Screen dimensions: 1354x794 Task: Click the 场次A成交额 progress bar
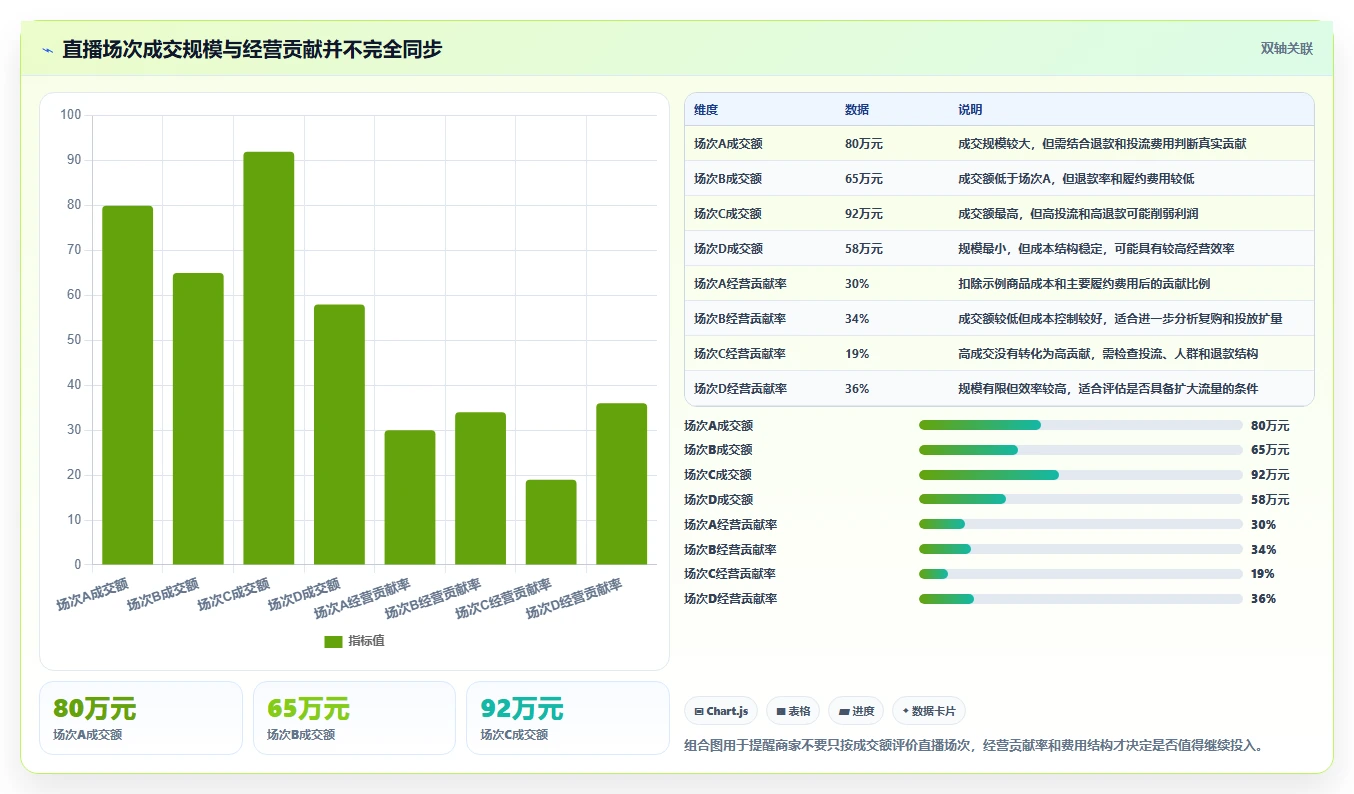point(1080,425)
